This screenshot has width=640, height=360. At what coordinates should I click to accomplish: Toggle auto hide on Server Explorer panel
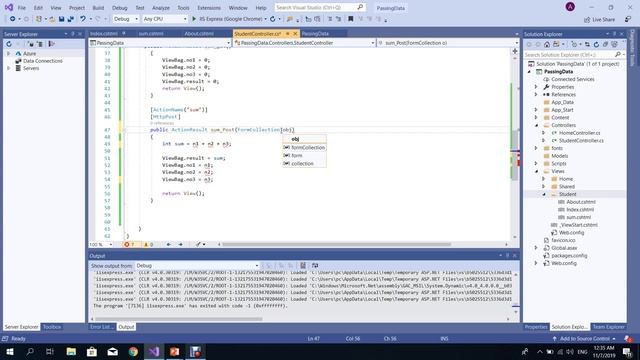point(73,34)
